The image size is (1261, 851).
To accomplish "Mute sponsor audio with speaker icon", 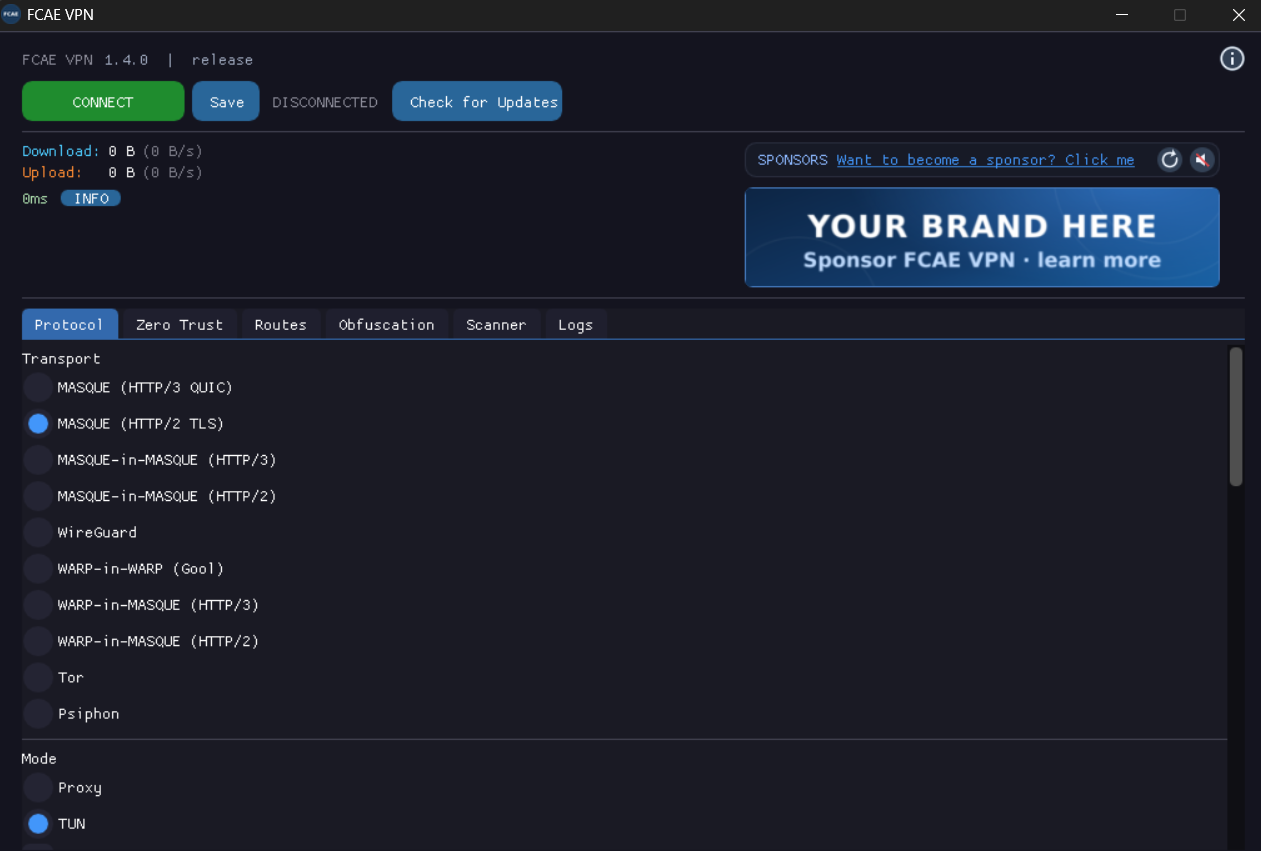I will (x=1202, y=160).
